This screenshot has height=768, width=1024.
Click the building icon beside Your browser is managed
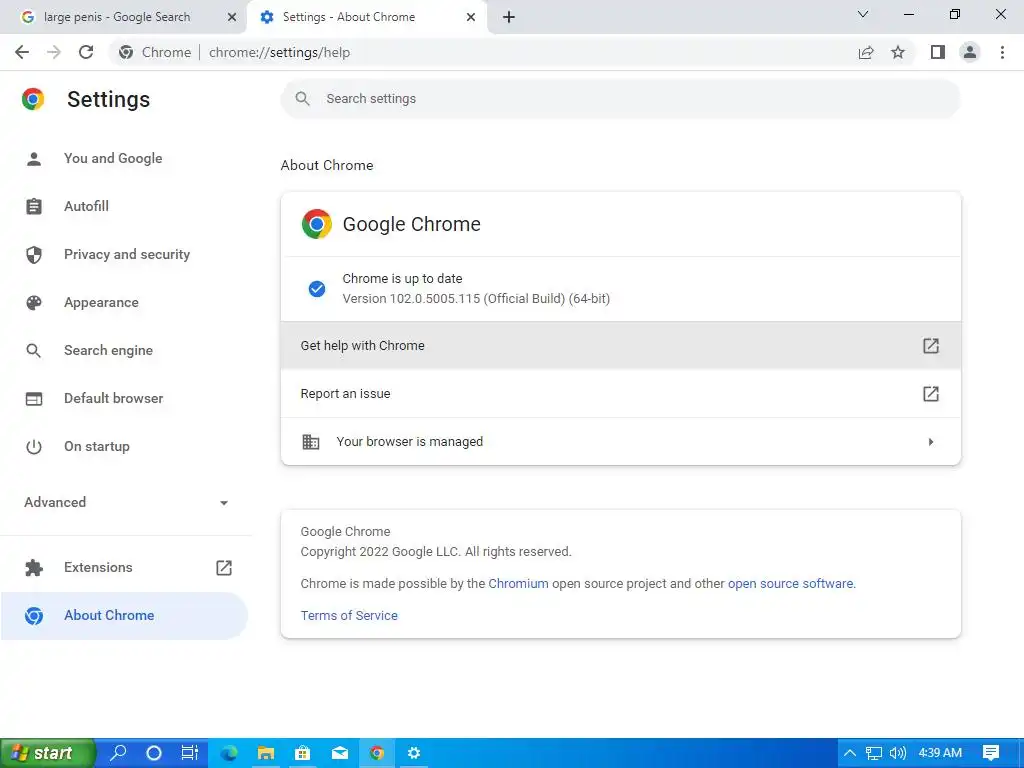[x=311, y=442]
